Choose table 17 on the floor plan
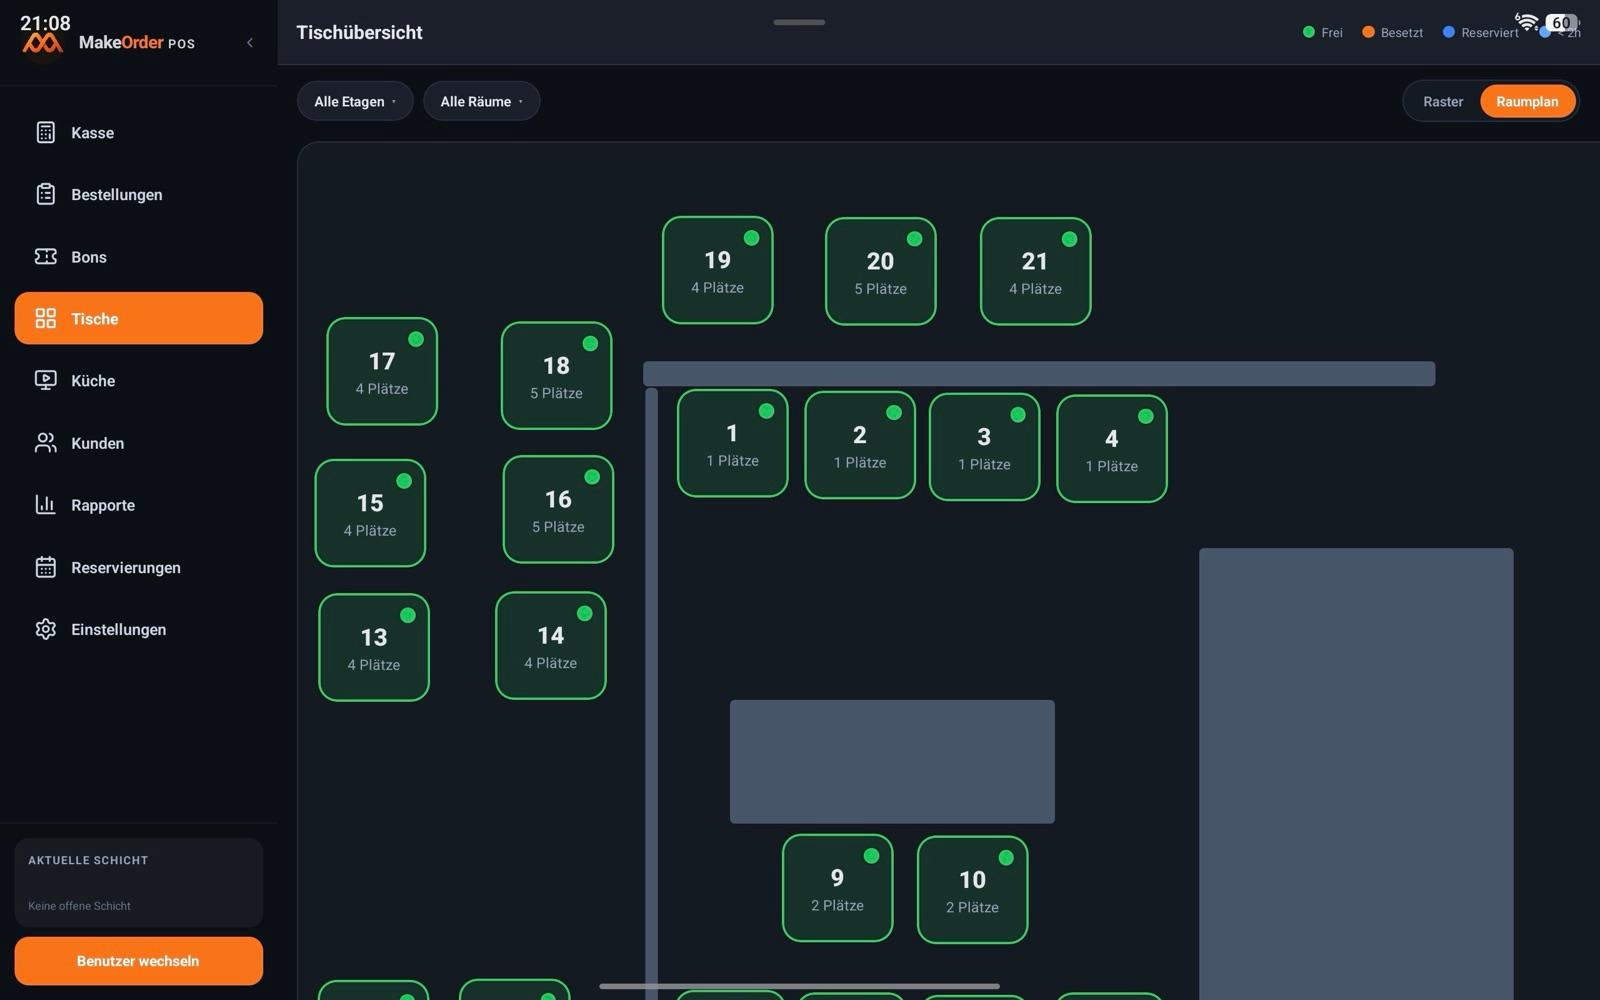The width and height of the screenshot is (1600, 1000). click(x=382, y=371)
